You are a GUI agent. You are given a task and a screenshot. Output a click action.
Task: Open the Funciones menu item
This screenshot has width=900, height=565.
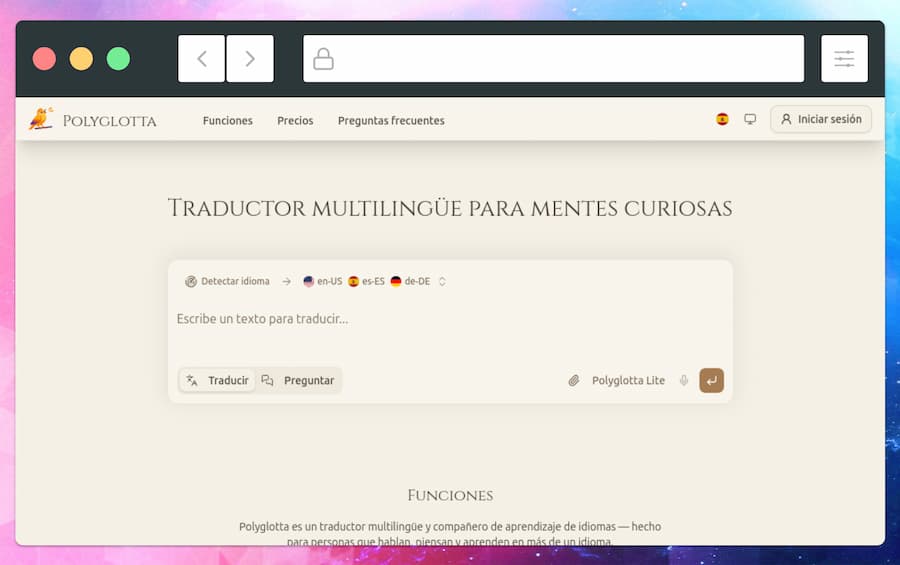227,121
